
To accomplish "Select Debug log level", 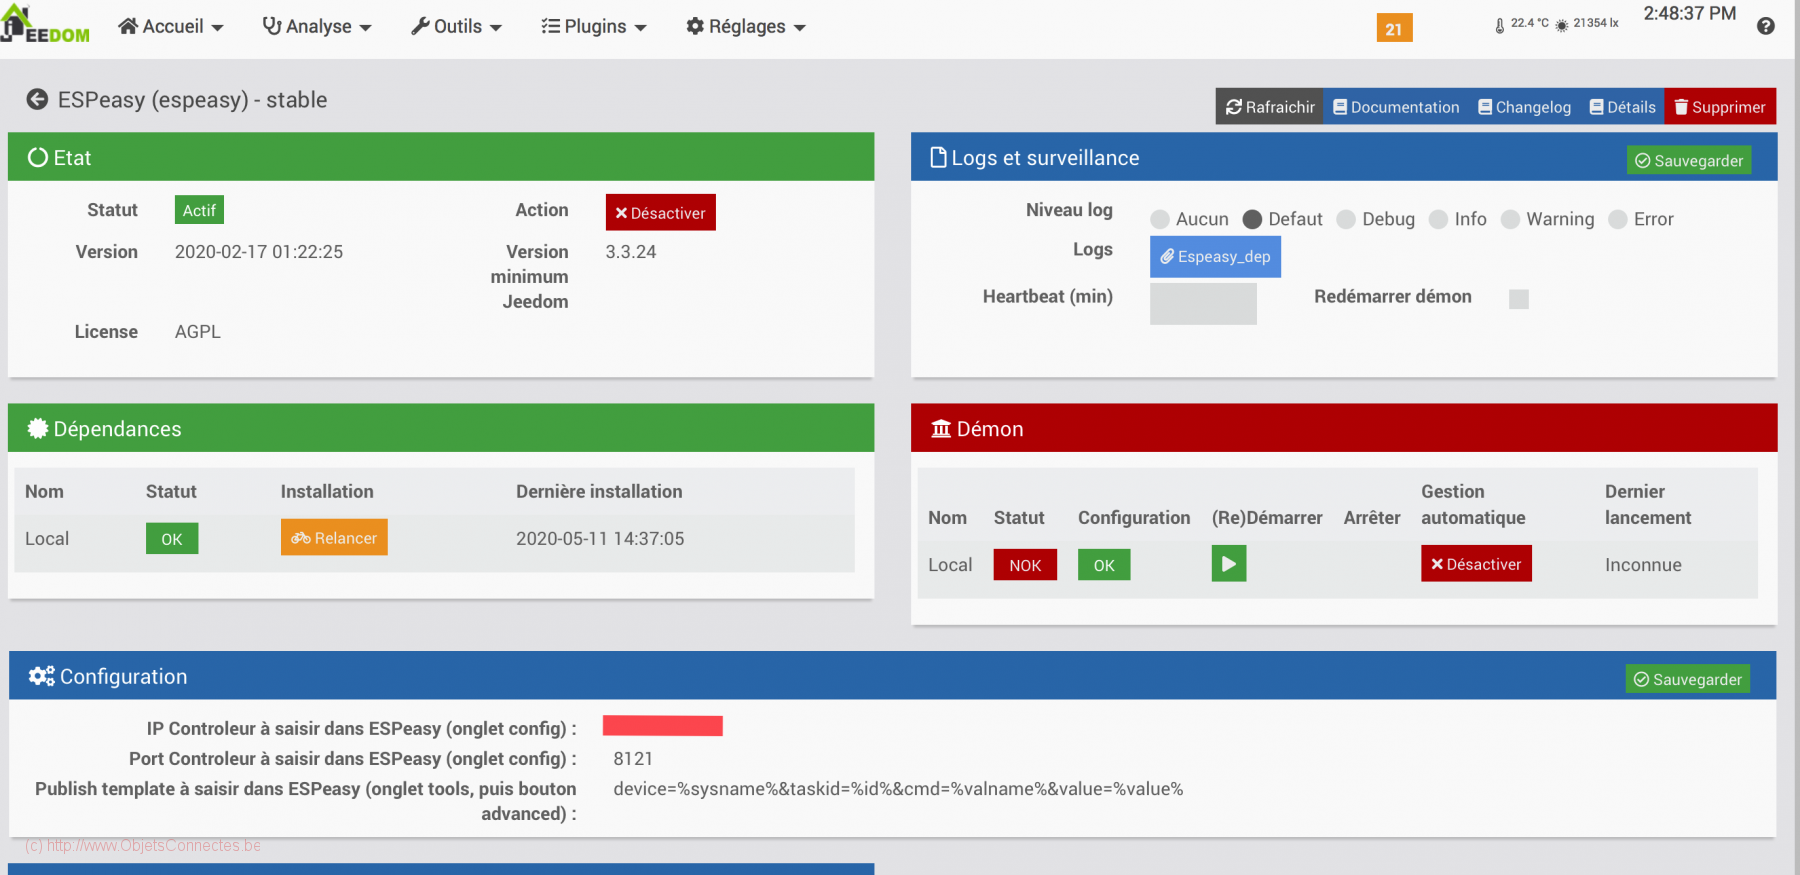I will click(1346, 219).
